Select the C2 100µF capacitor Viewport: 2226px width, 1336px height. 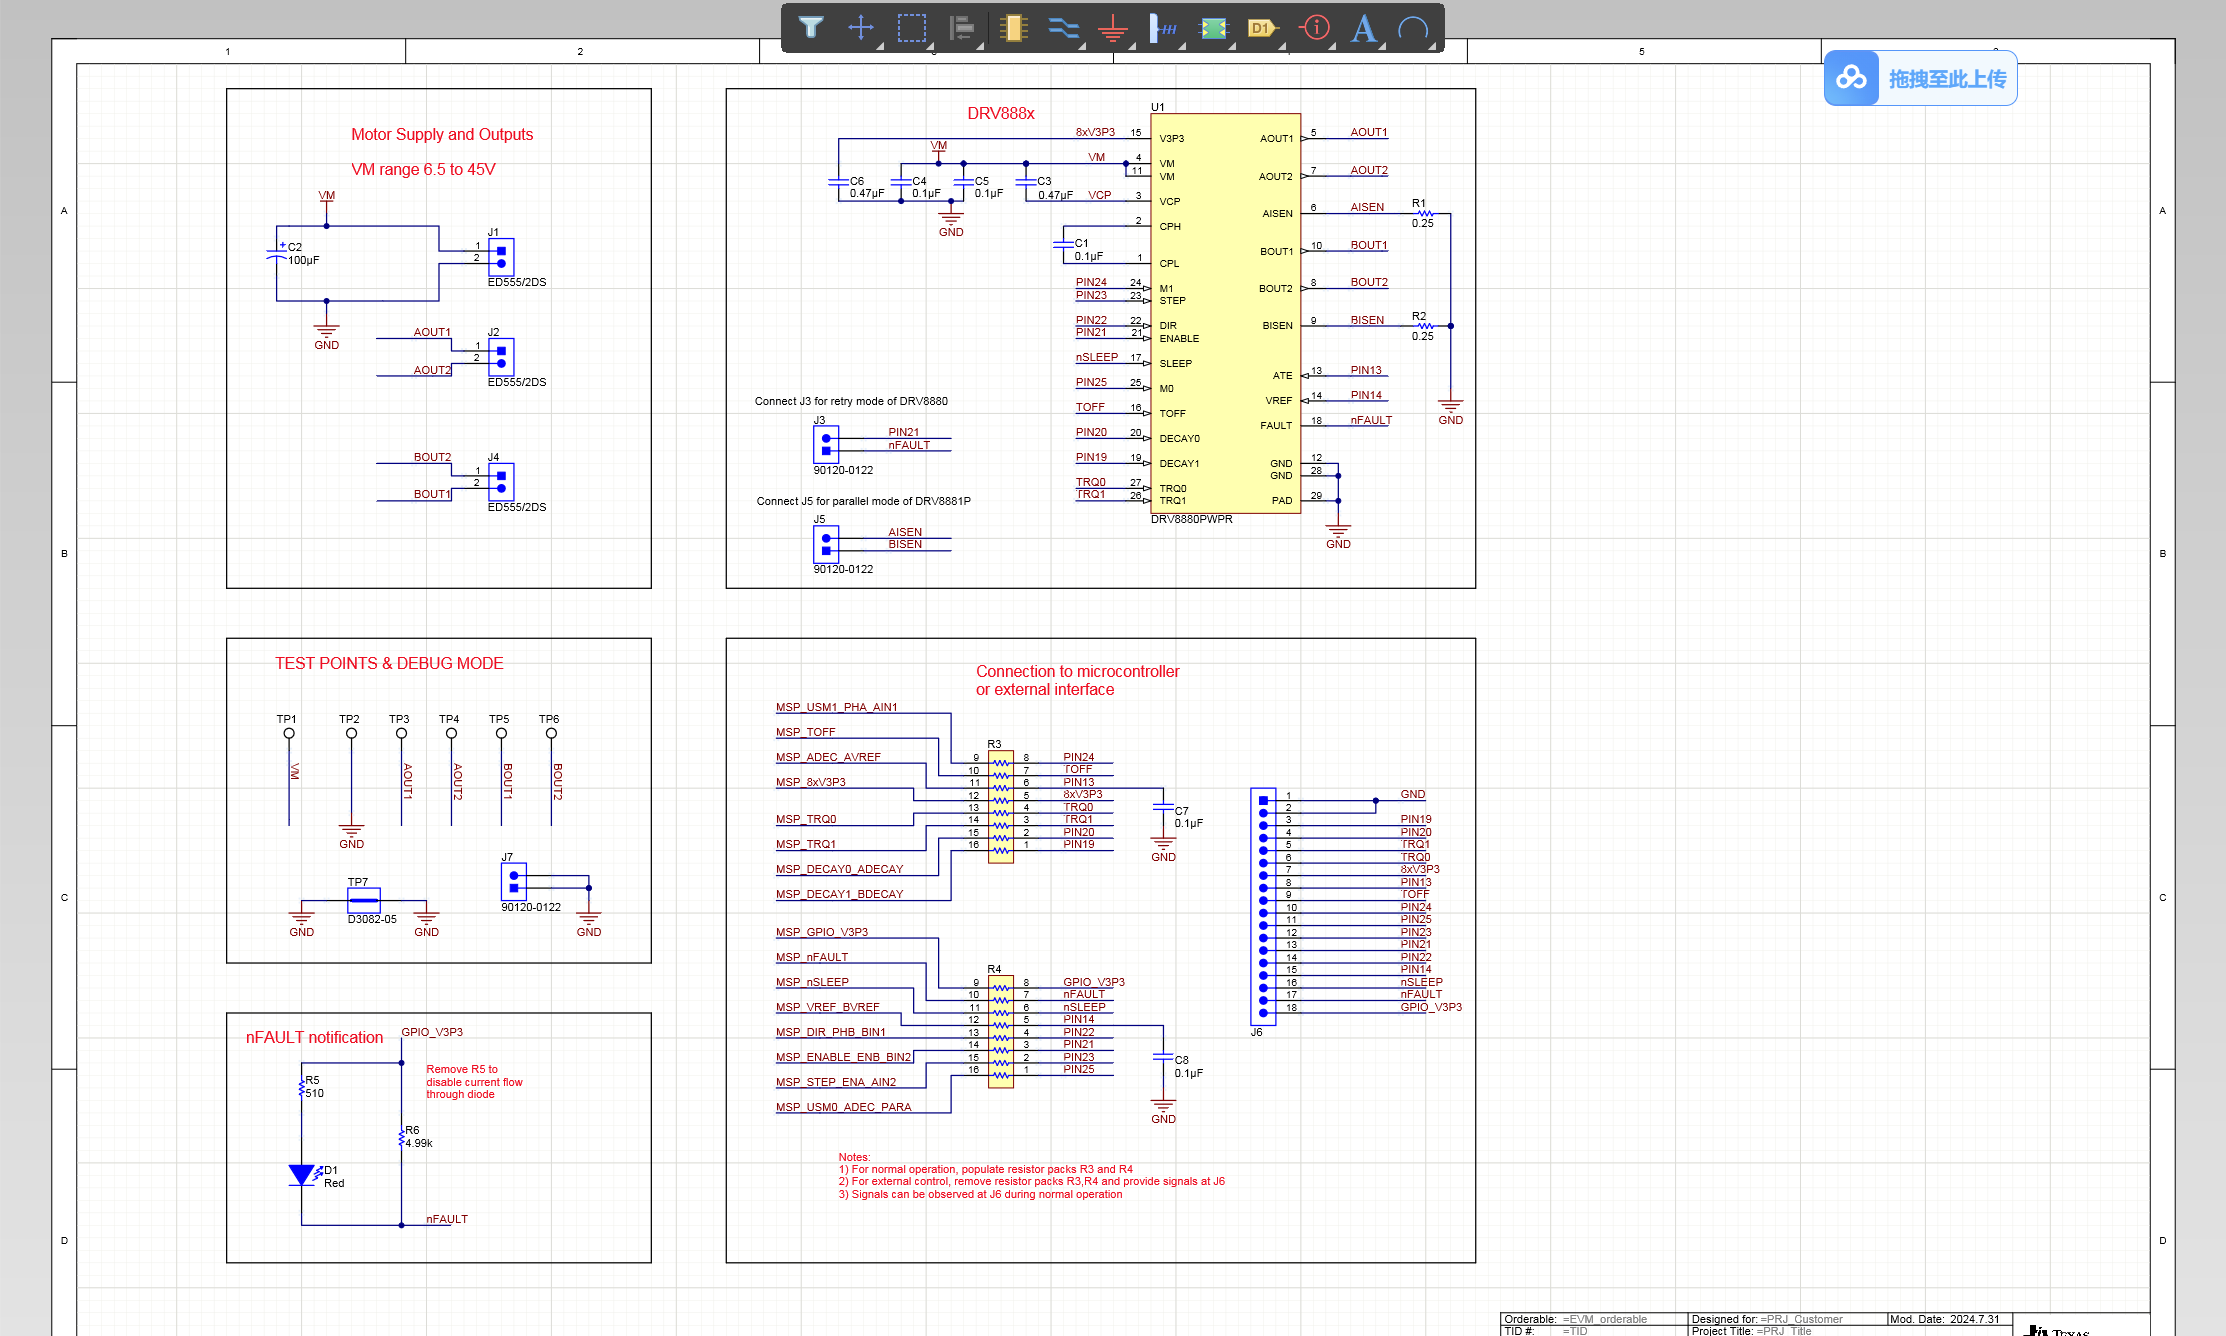tap(277, 254)
